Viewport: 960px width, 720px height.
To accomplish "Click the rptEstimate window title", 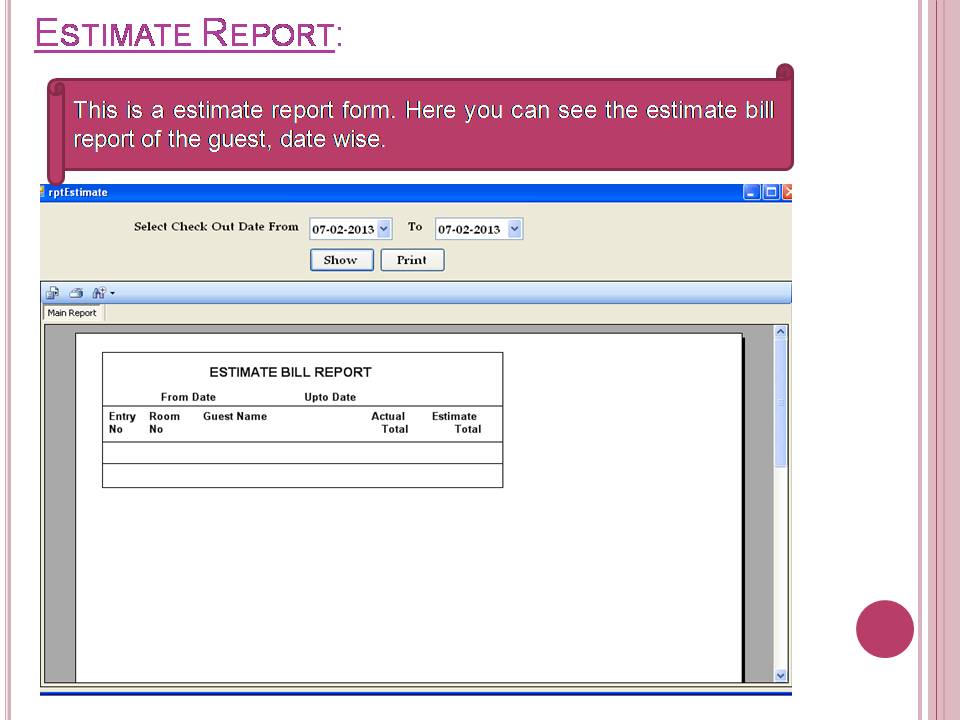I will (x=78, y=192).
